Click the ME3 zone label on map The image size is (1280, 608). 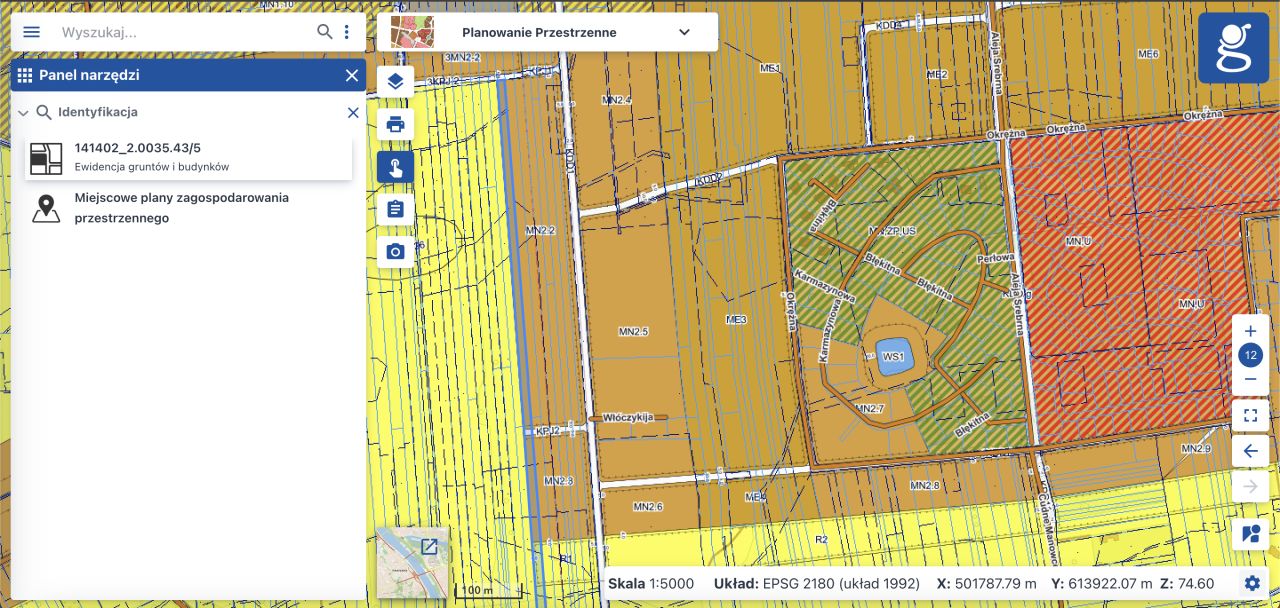tap(736, 320)
